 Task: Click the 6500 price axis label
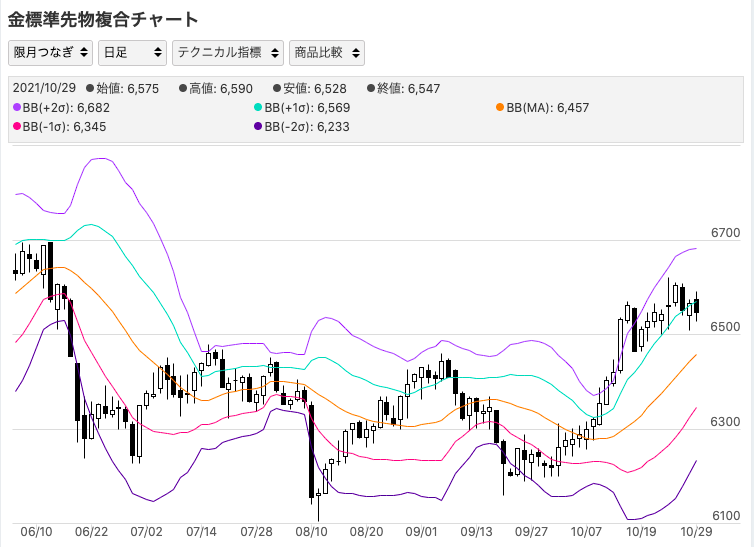726,327
